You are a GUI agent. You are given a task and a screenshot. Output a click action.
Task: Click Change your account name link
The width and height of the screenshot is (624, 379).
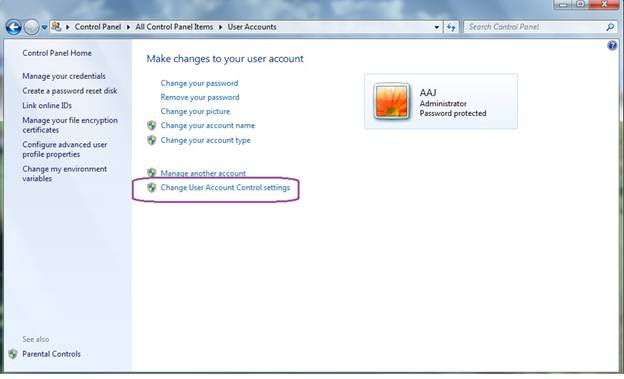coord(208,125)
